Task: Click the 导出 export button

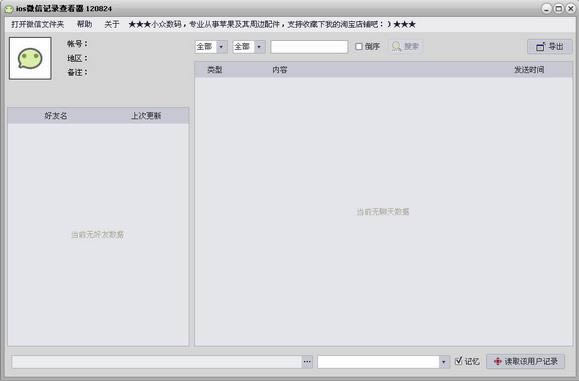Action: (549, 47)
